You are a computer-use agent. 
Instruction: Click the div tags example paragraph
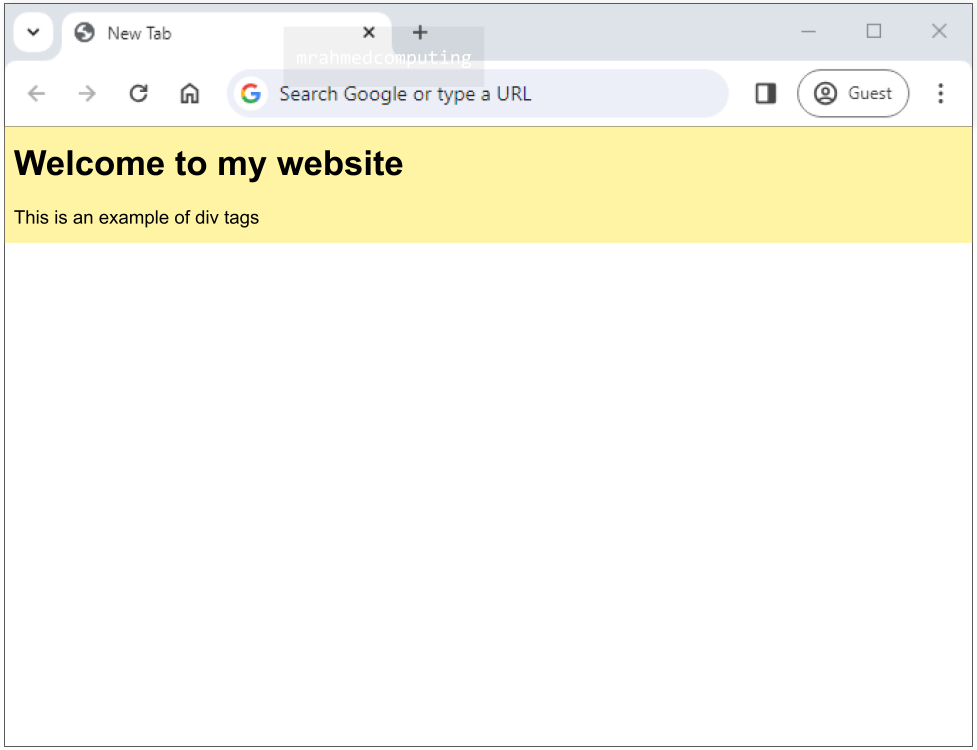point(136,217)
